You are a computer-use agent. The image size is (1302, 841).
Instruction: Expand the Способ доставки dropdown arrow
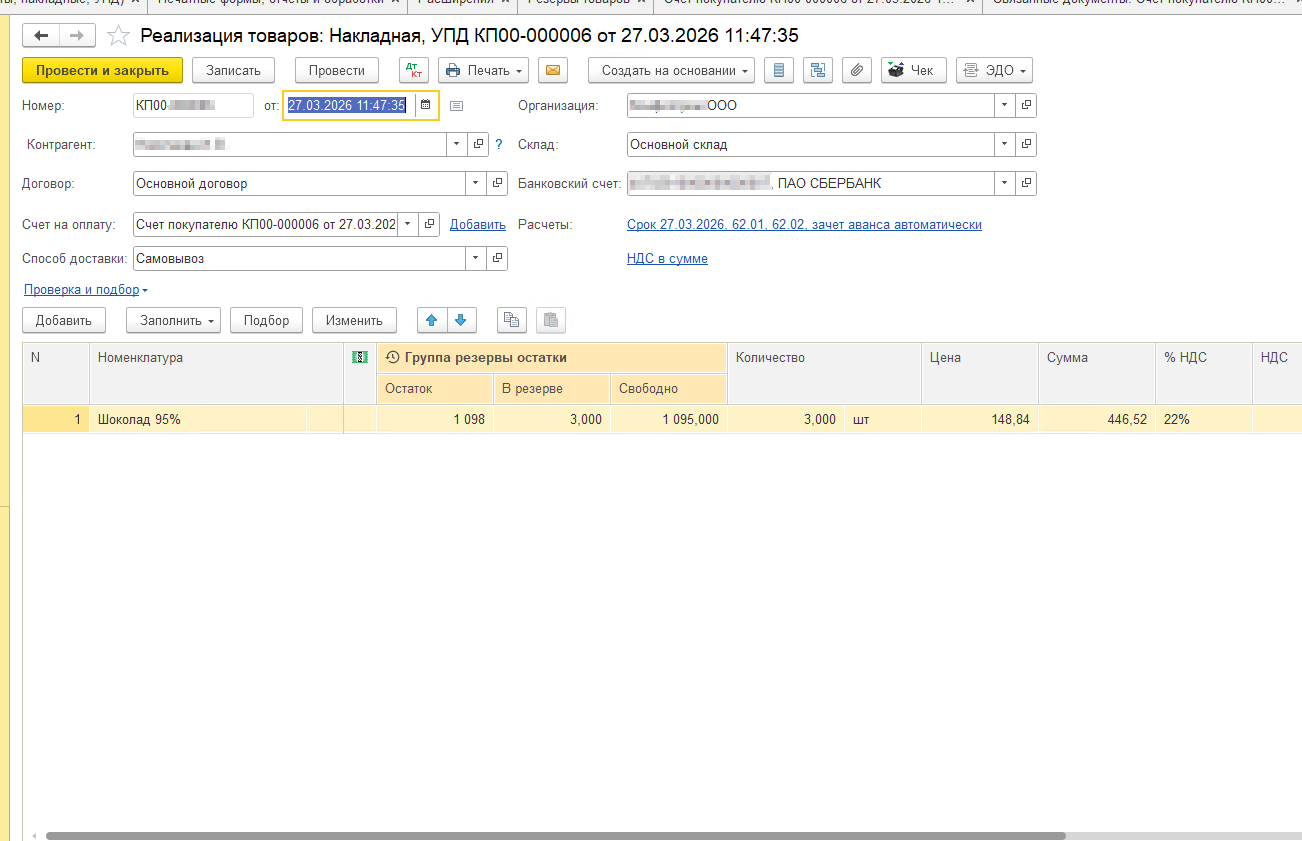pos(476,258)
